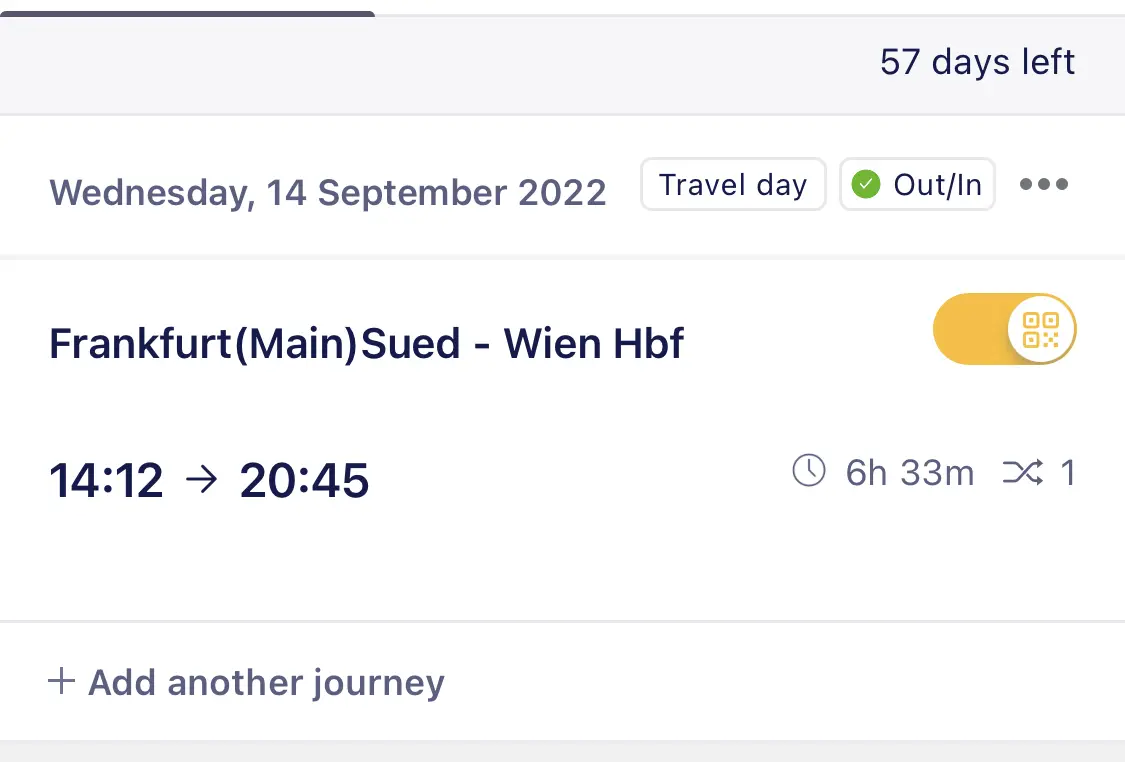Click the unfilled part of the top progress bar
This screenshot has height=762, width=1125.
750,14
